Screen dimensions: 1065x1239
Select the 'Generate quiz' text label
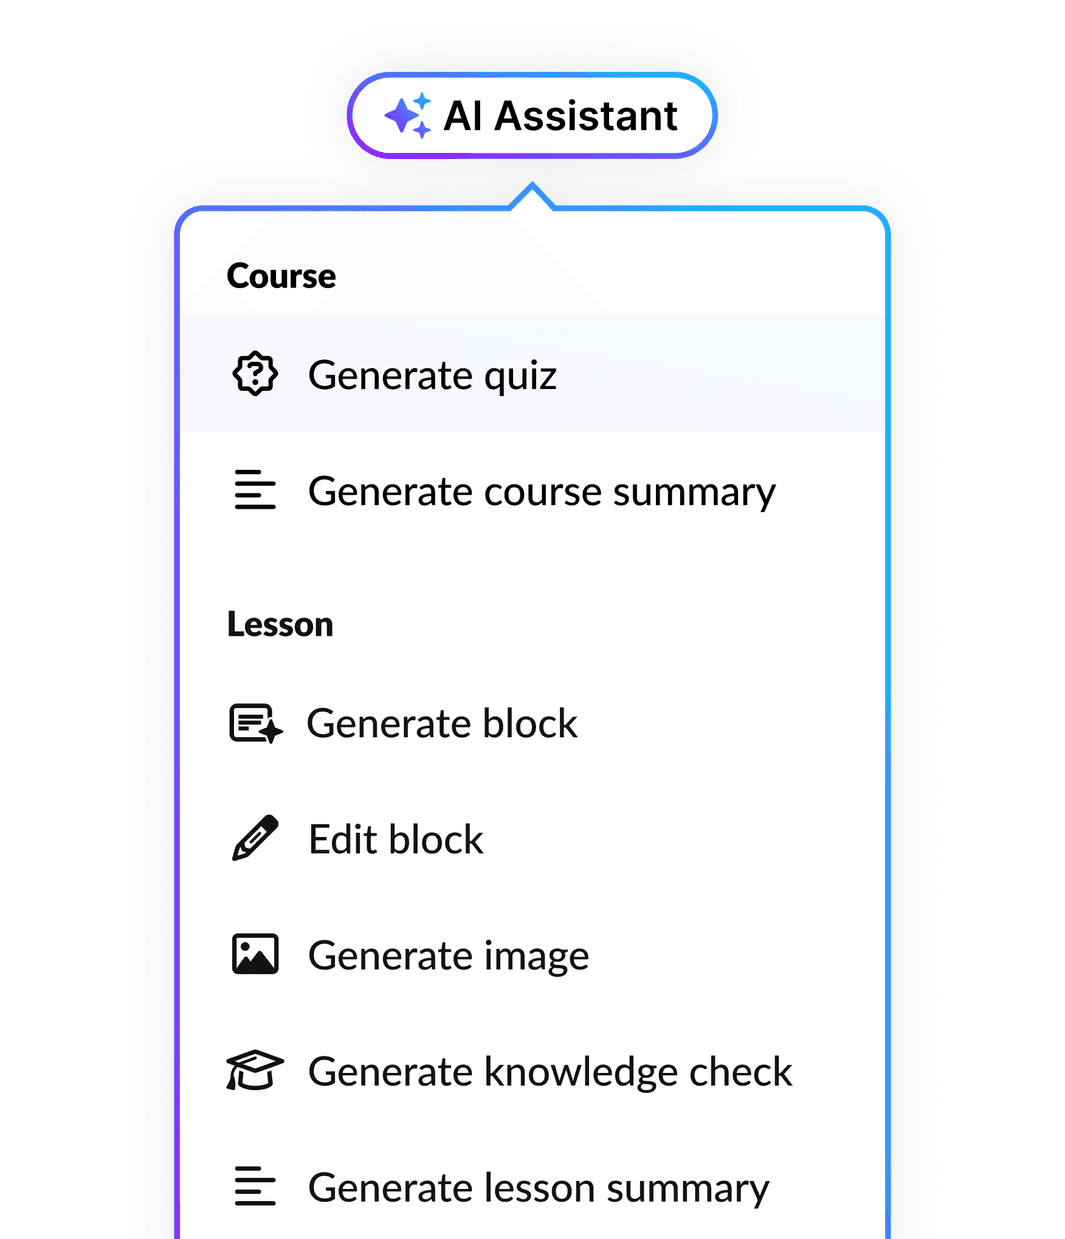(x=432, y=376)
